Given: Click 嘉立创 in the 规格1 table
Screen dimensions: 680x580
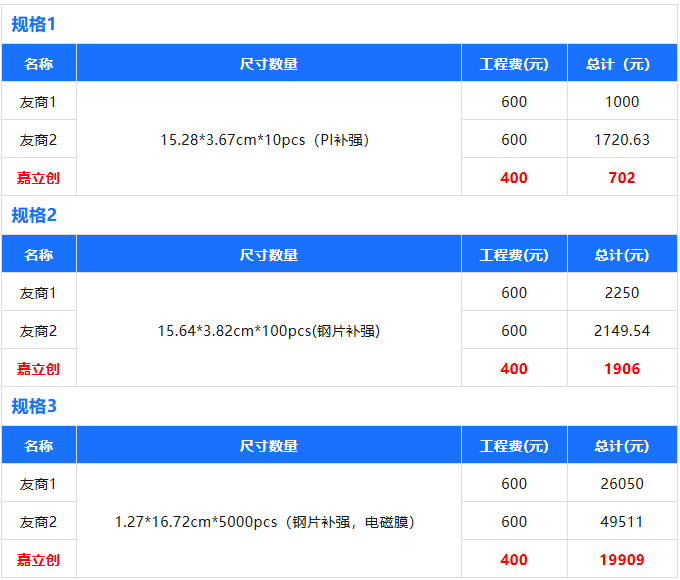Looking at the screenshot, I should [x=38, y=178].
